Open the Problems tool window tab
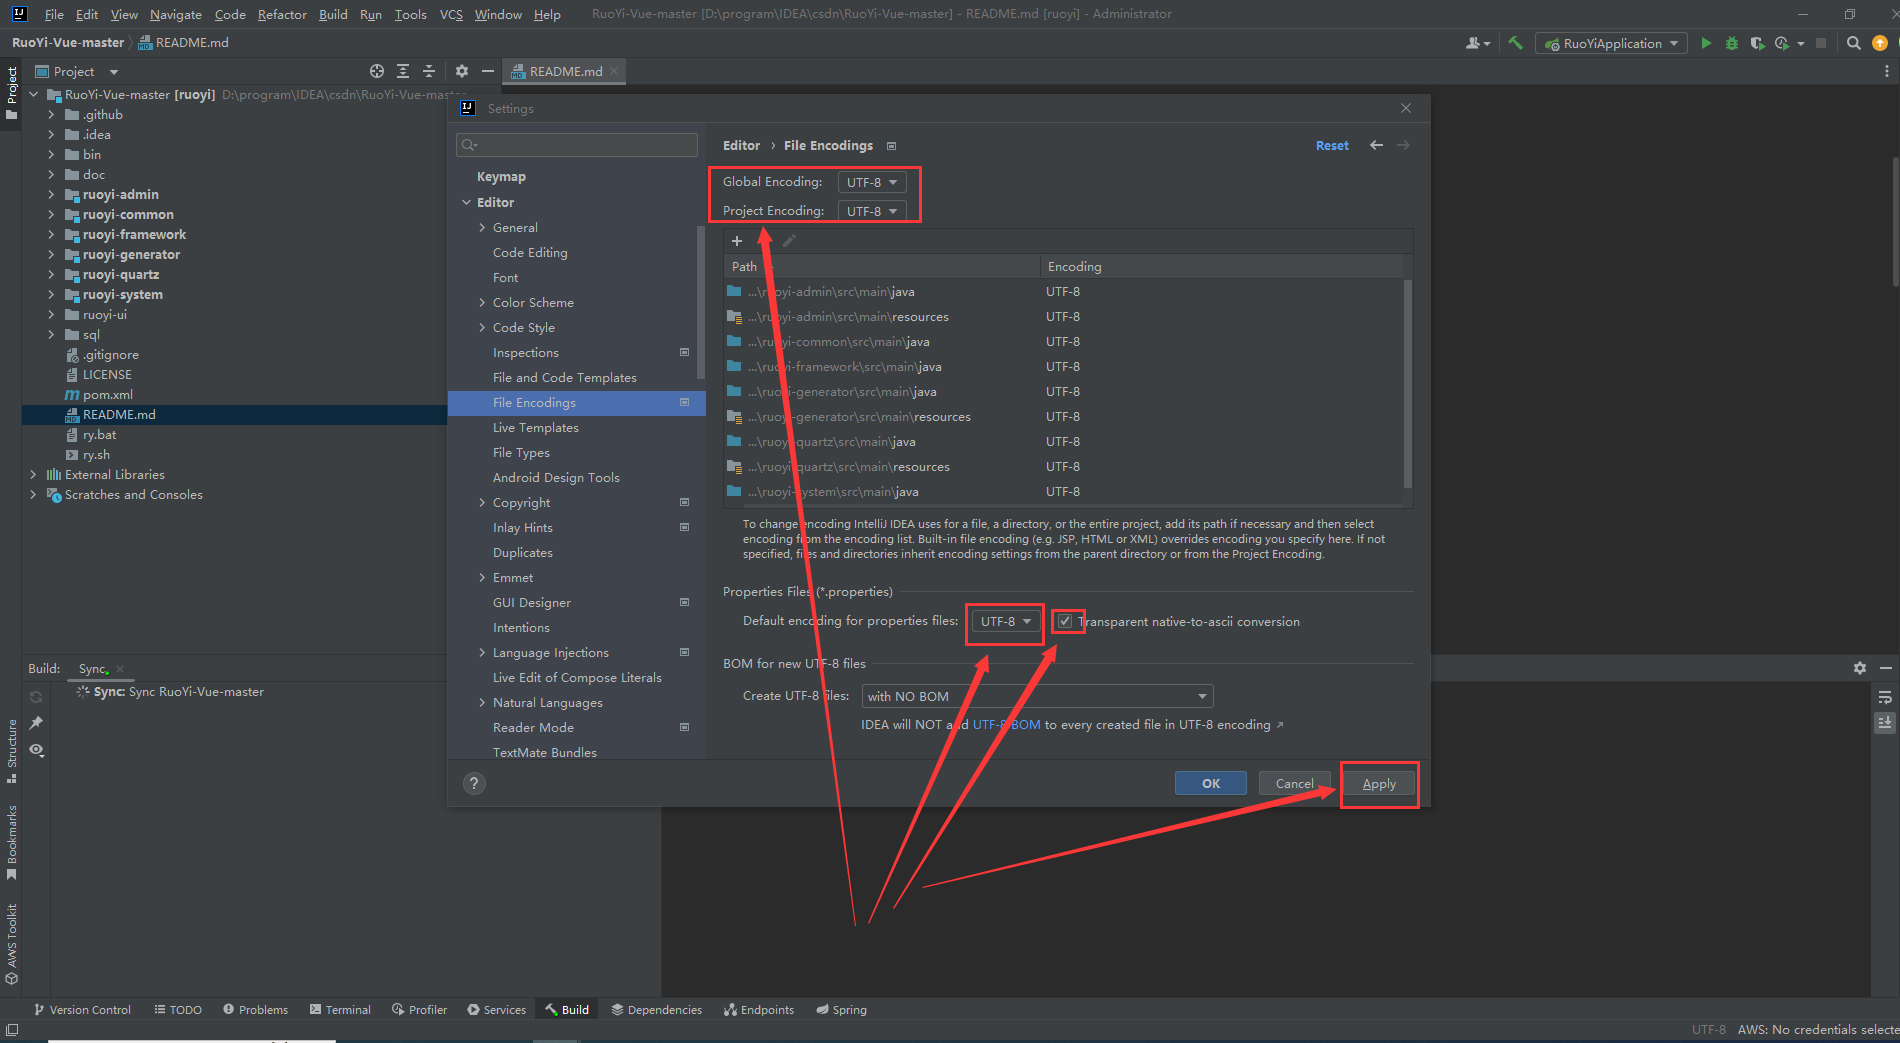1900x1043 pixels. click(255, 1010)
